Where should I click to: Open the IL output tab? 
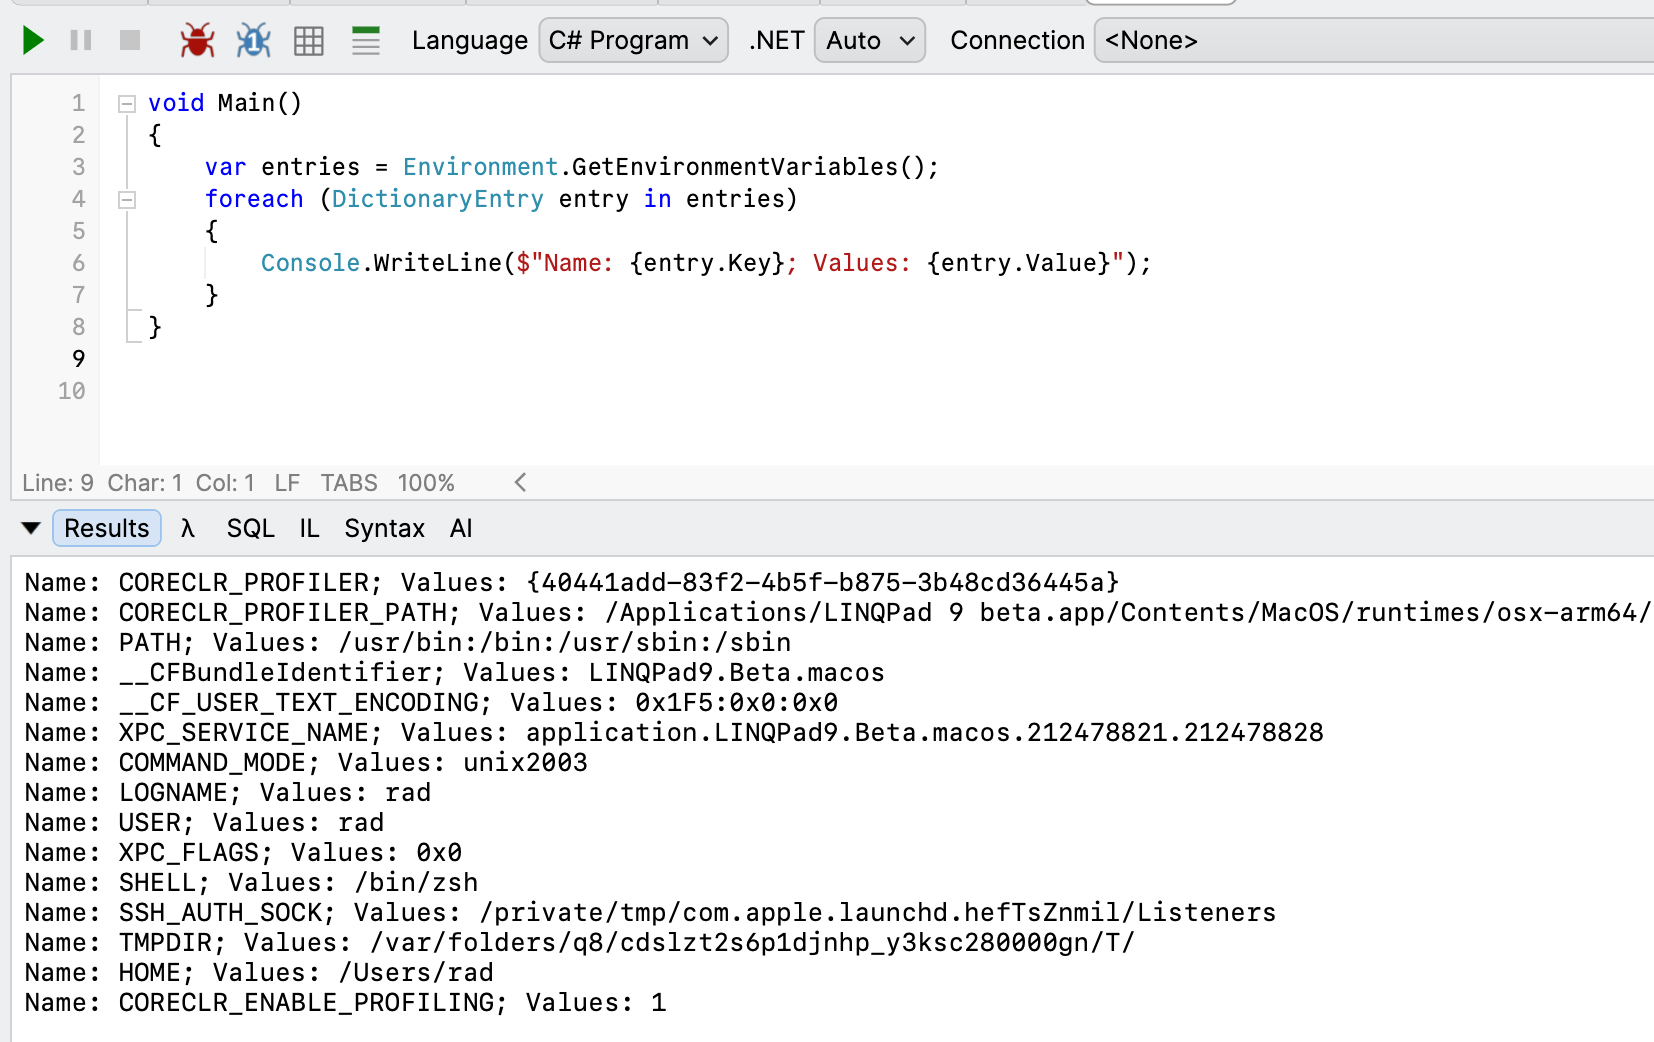tap(309, 528)
